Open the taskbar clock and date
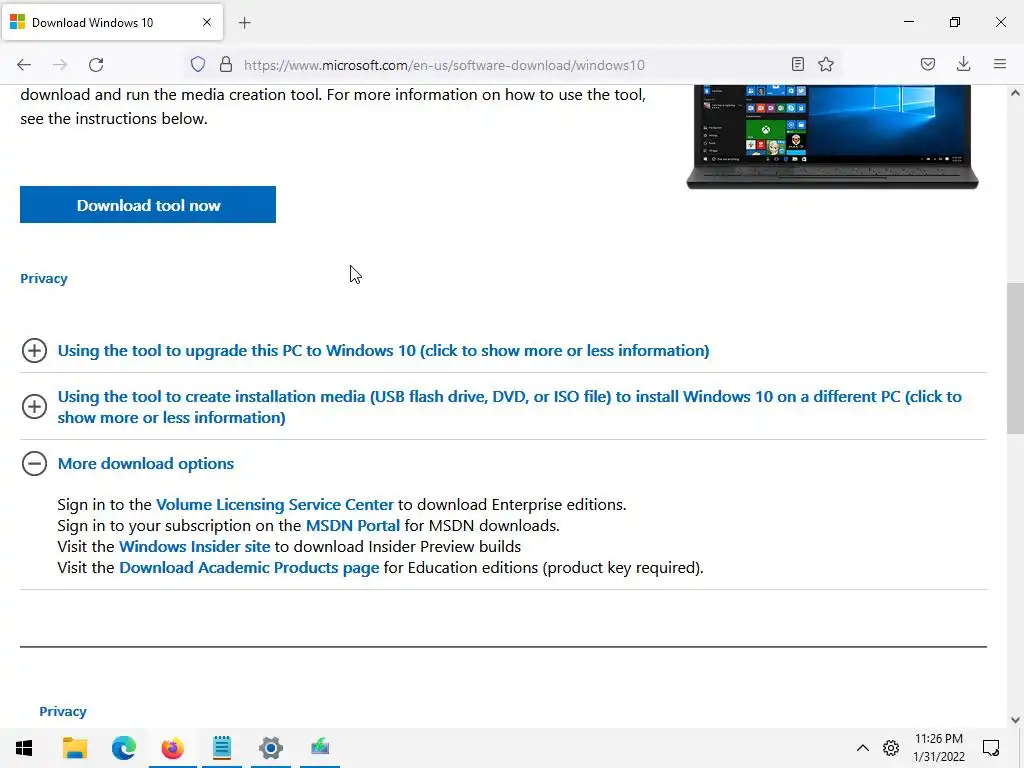Viewport: 1024px width, 768px height. point(938,748)
